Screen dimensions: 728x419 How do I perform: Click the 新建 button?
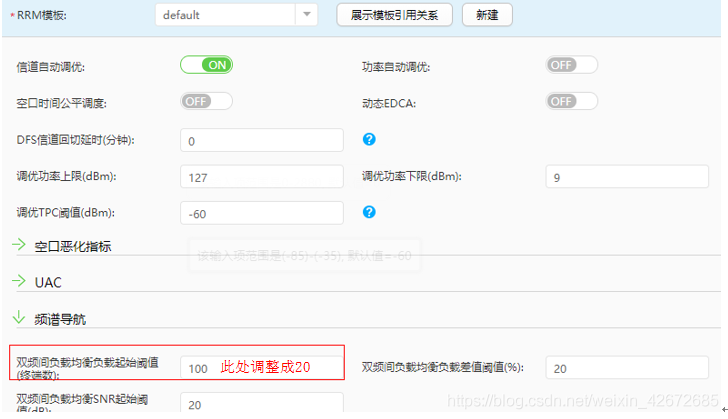coord(487,15)
